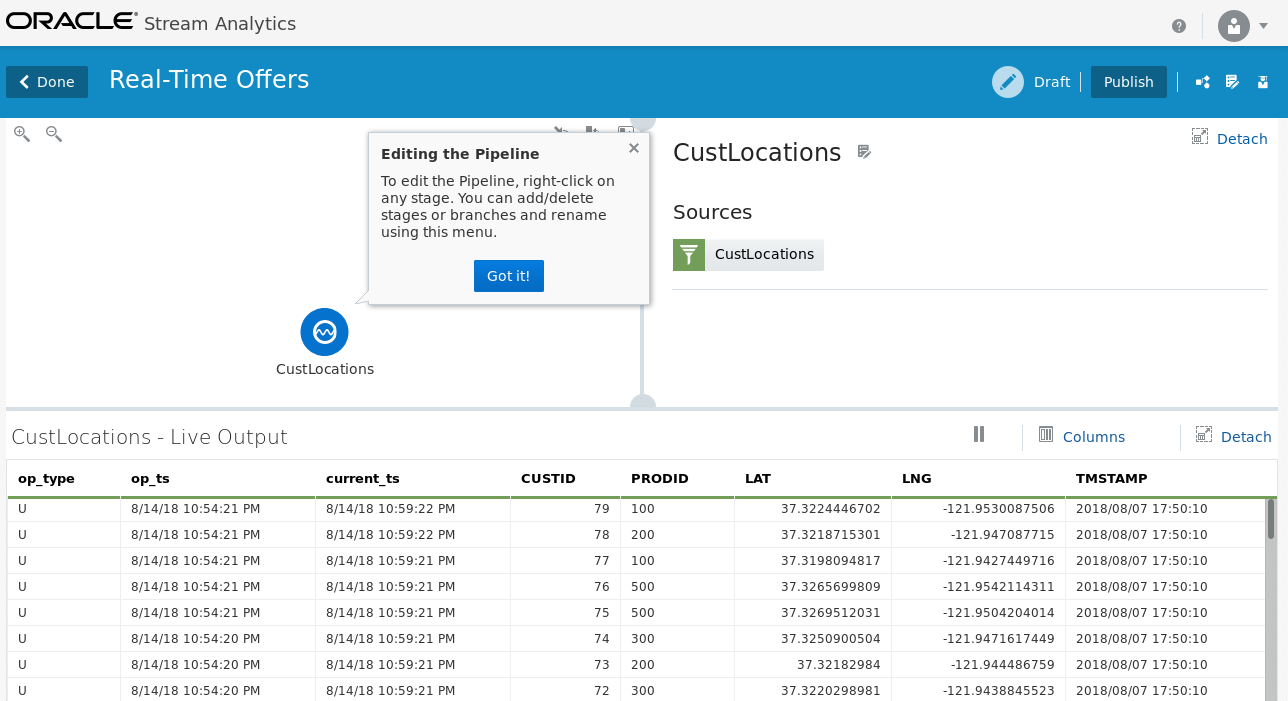Zoom out of the pipeline canvas
Image resolution: width=1288 pixels, height=701 pixels.
[54, 134]
